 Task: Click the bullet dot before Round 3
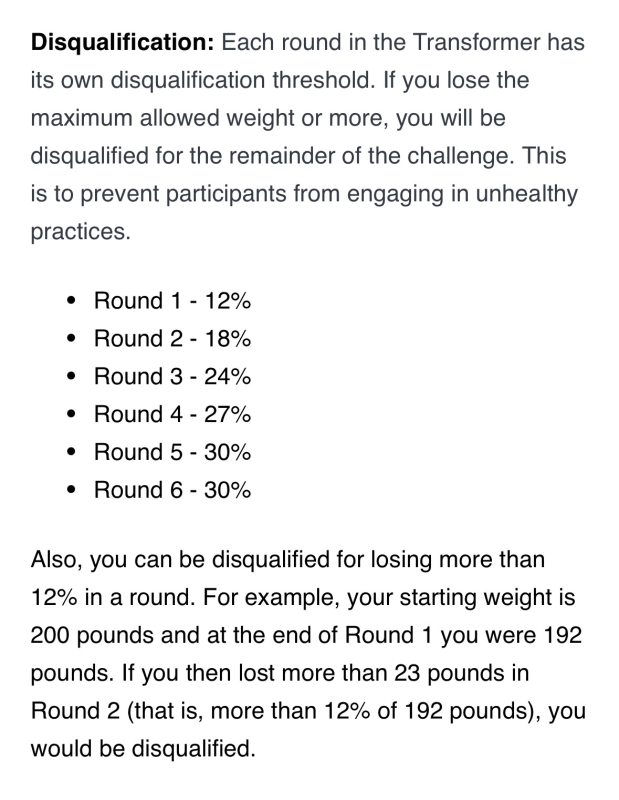tap(69, 377)
